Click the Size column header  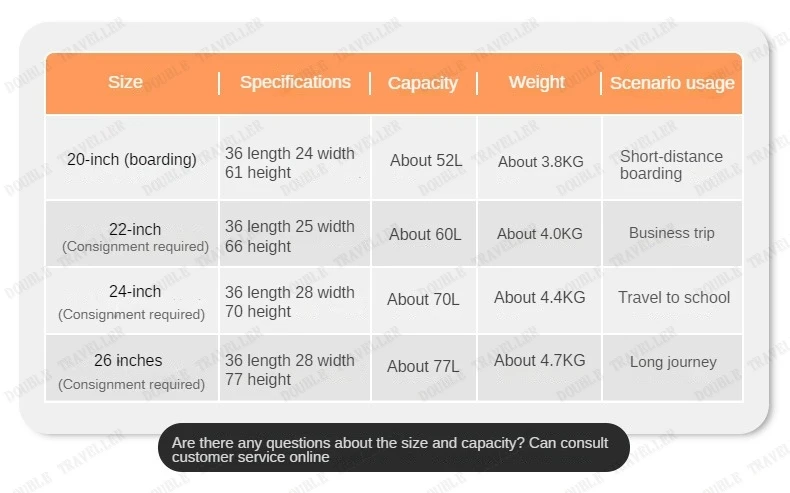click(x=125, y=82)
